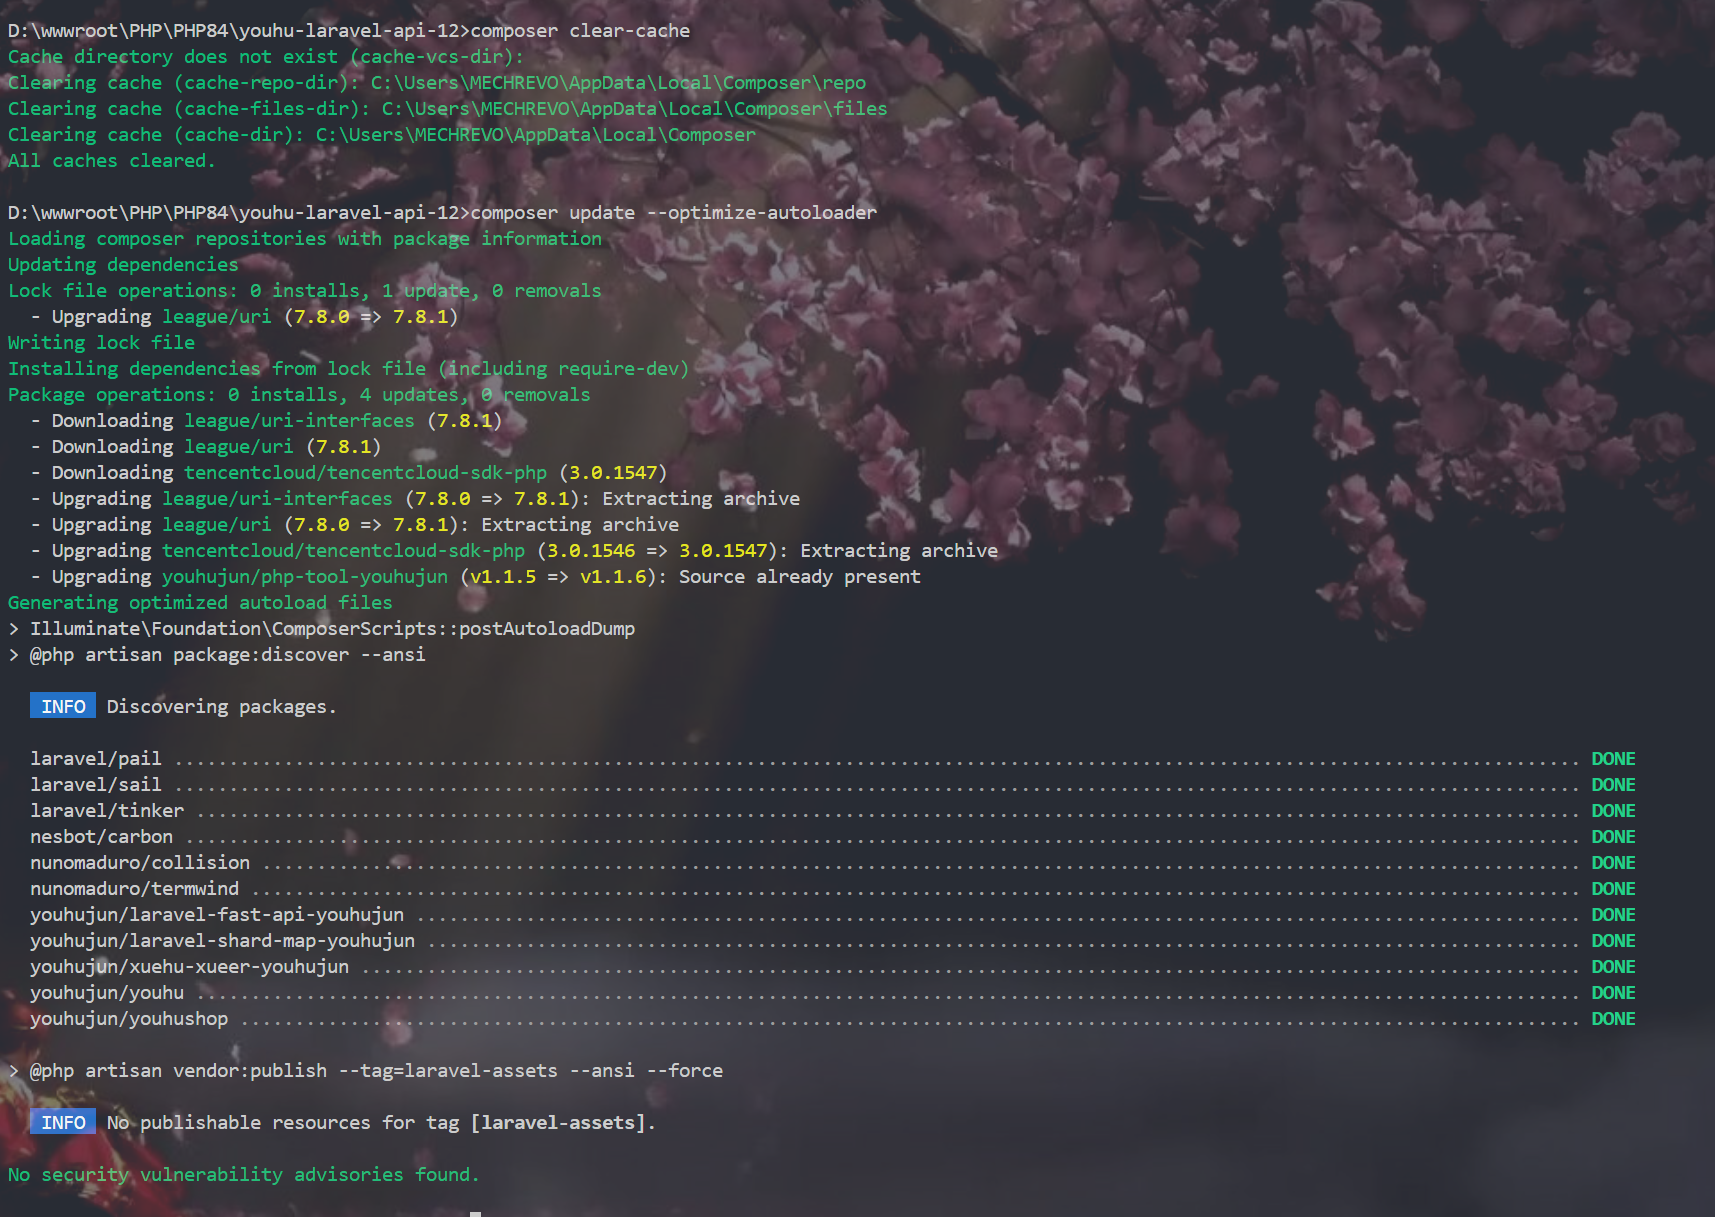Click the INFO badge beside No publishable resources

63,1122
